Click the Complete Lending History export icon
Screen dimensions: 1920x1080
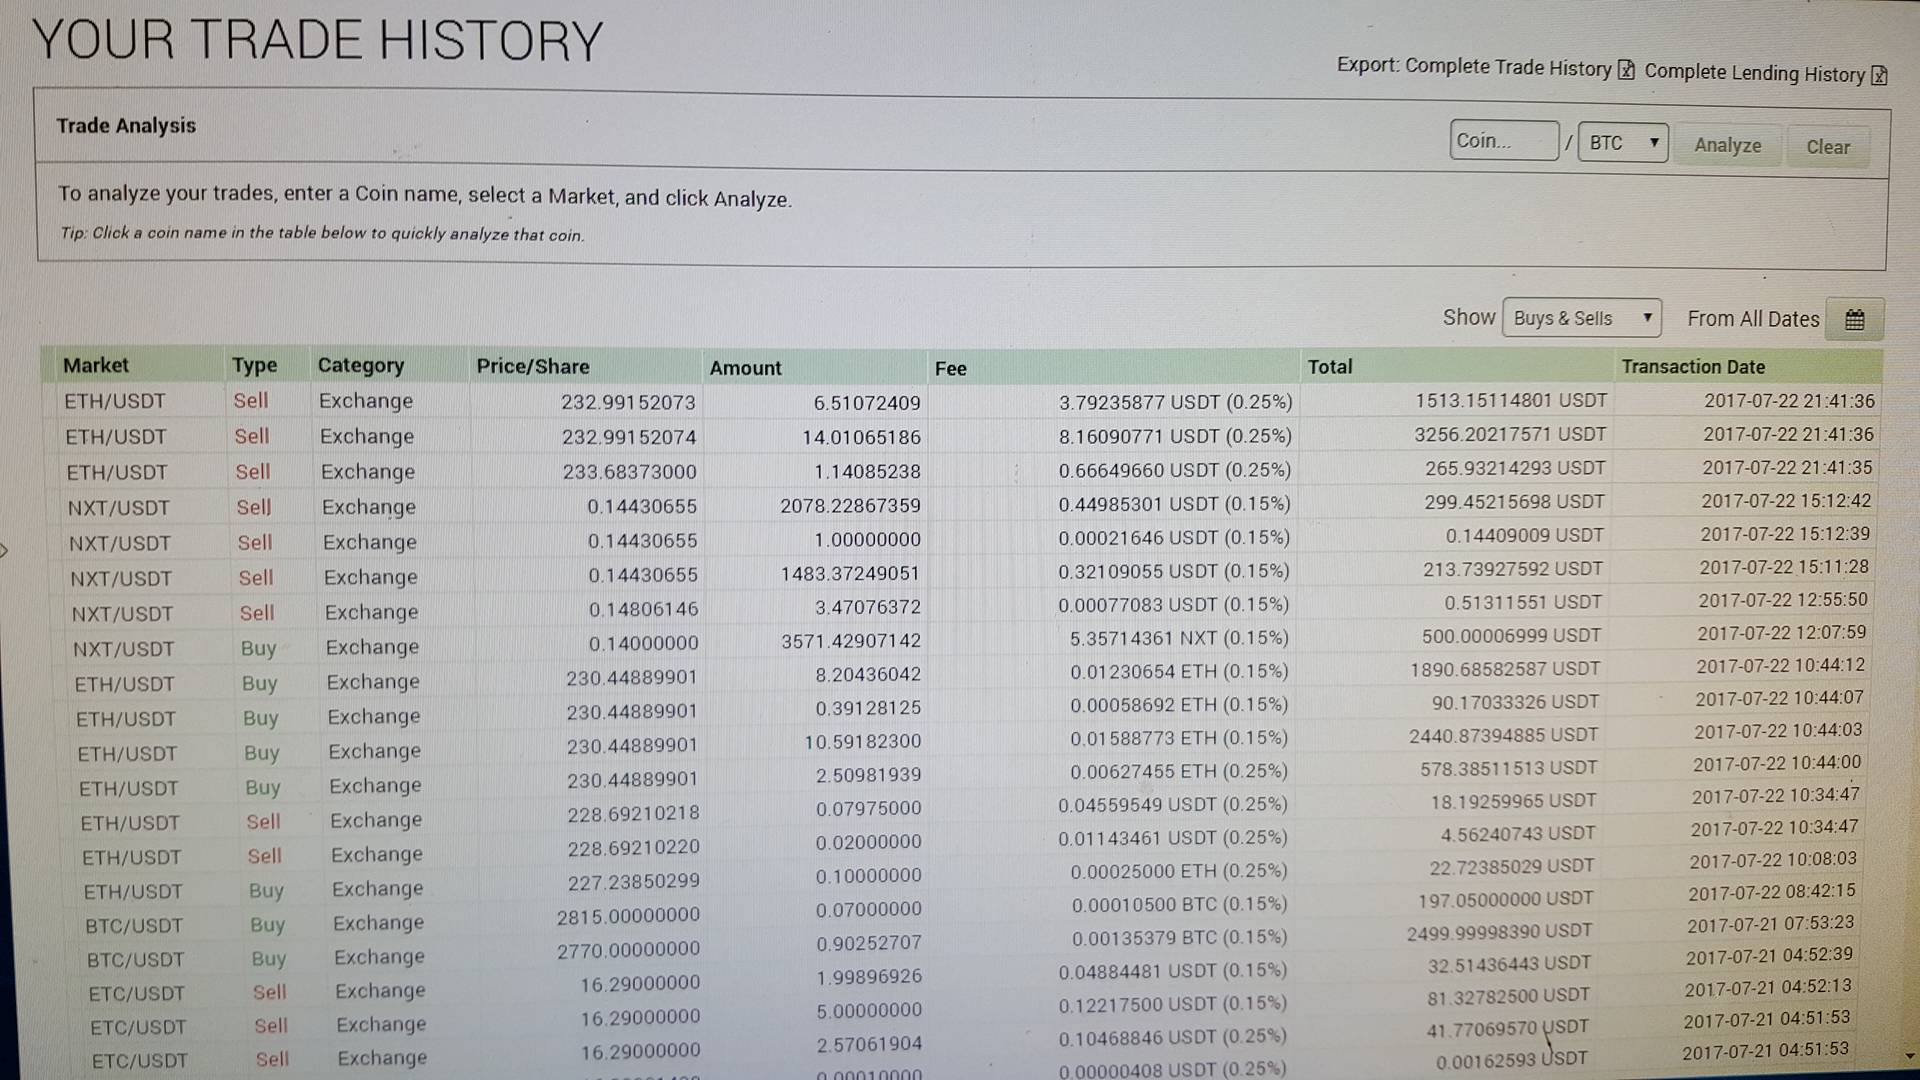tap(1879, 76)
